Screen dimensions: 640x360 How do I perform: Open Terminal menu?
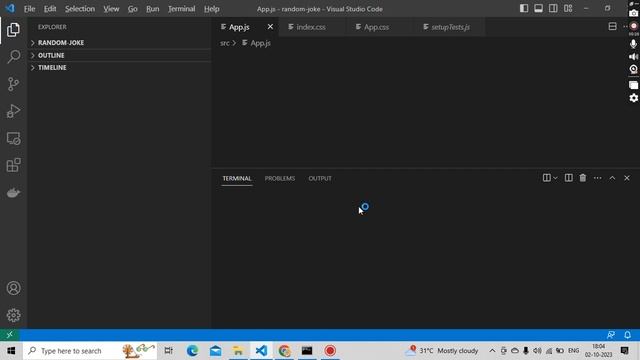point(182,9)
